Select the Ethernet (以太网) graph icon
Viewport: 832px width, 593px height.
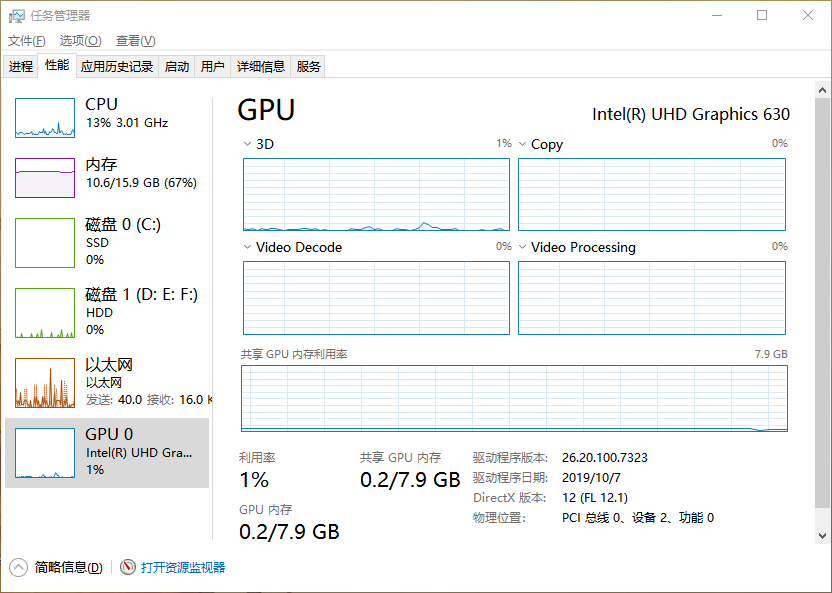click(x=45, y=383)
